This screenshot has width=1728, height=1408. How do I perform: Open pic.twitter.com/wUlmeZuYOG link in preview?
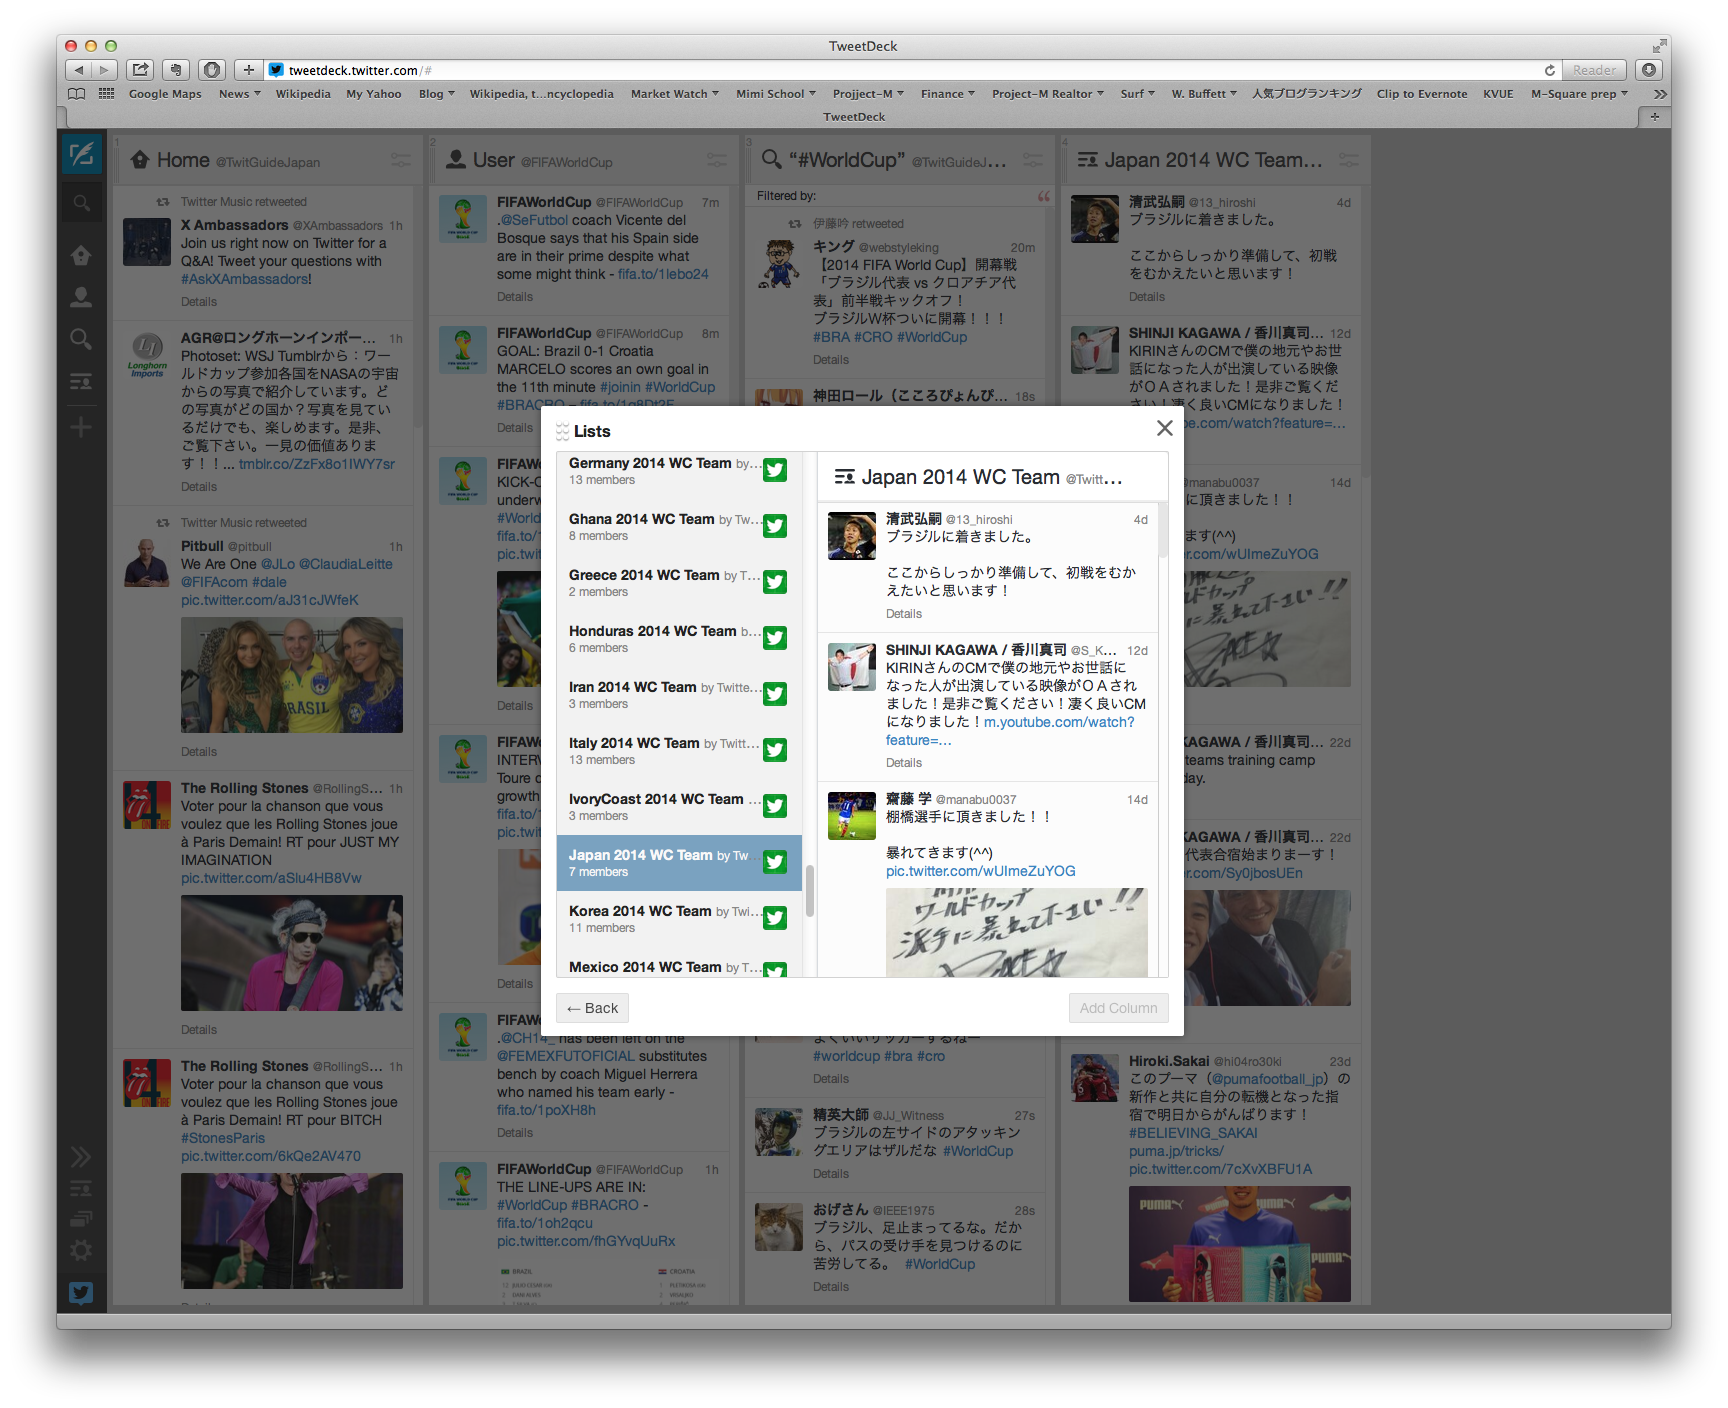pyautogui.click(x=980, y=871)
